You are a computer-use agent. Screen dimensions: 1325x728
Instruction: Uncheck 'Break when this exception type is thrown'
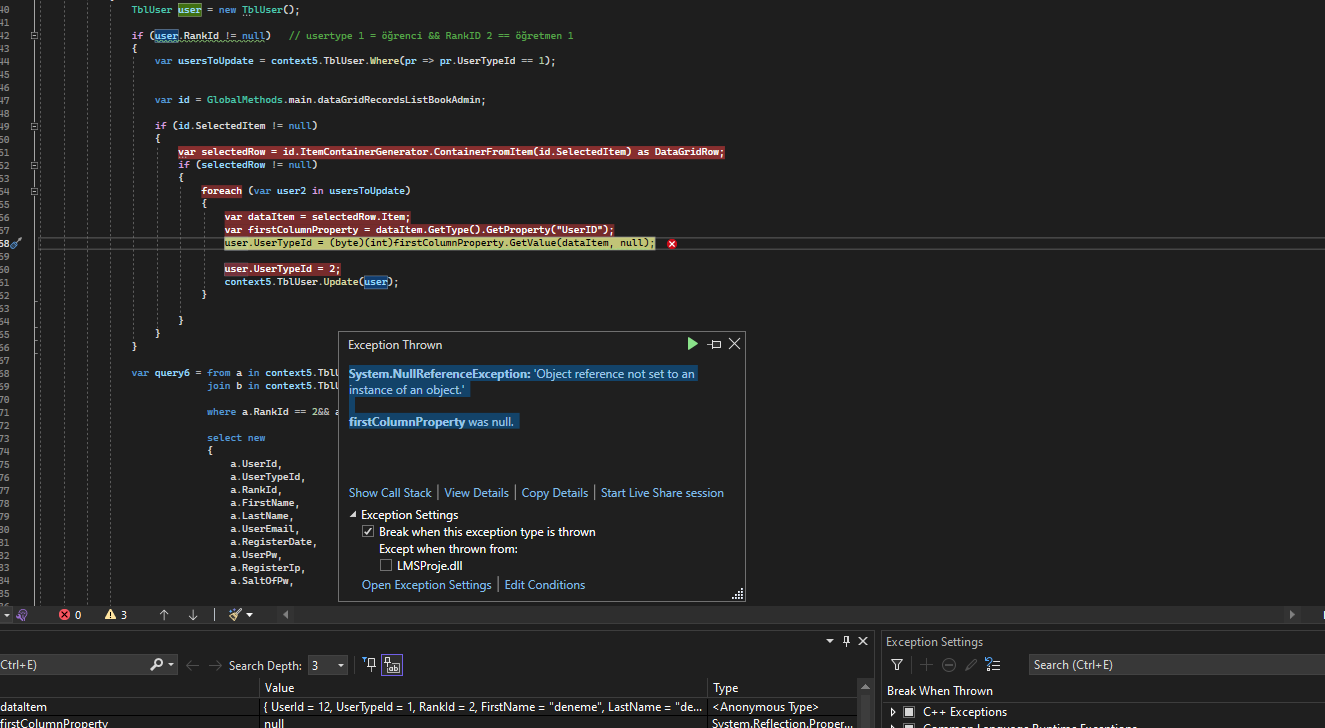(368, 532)
